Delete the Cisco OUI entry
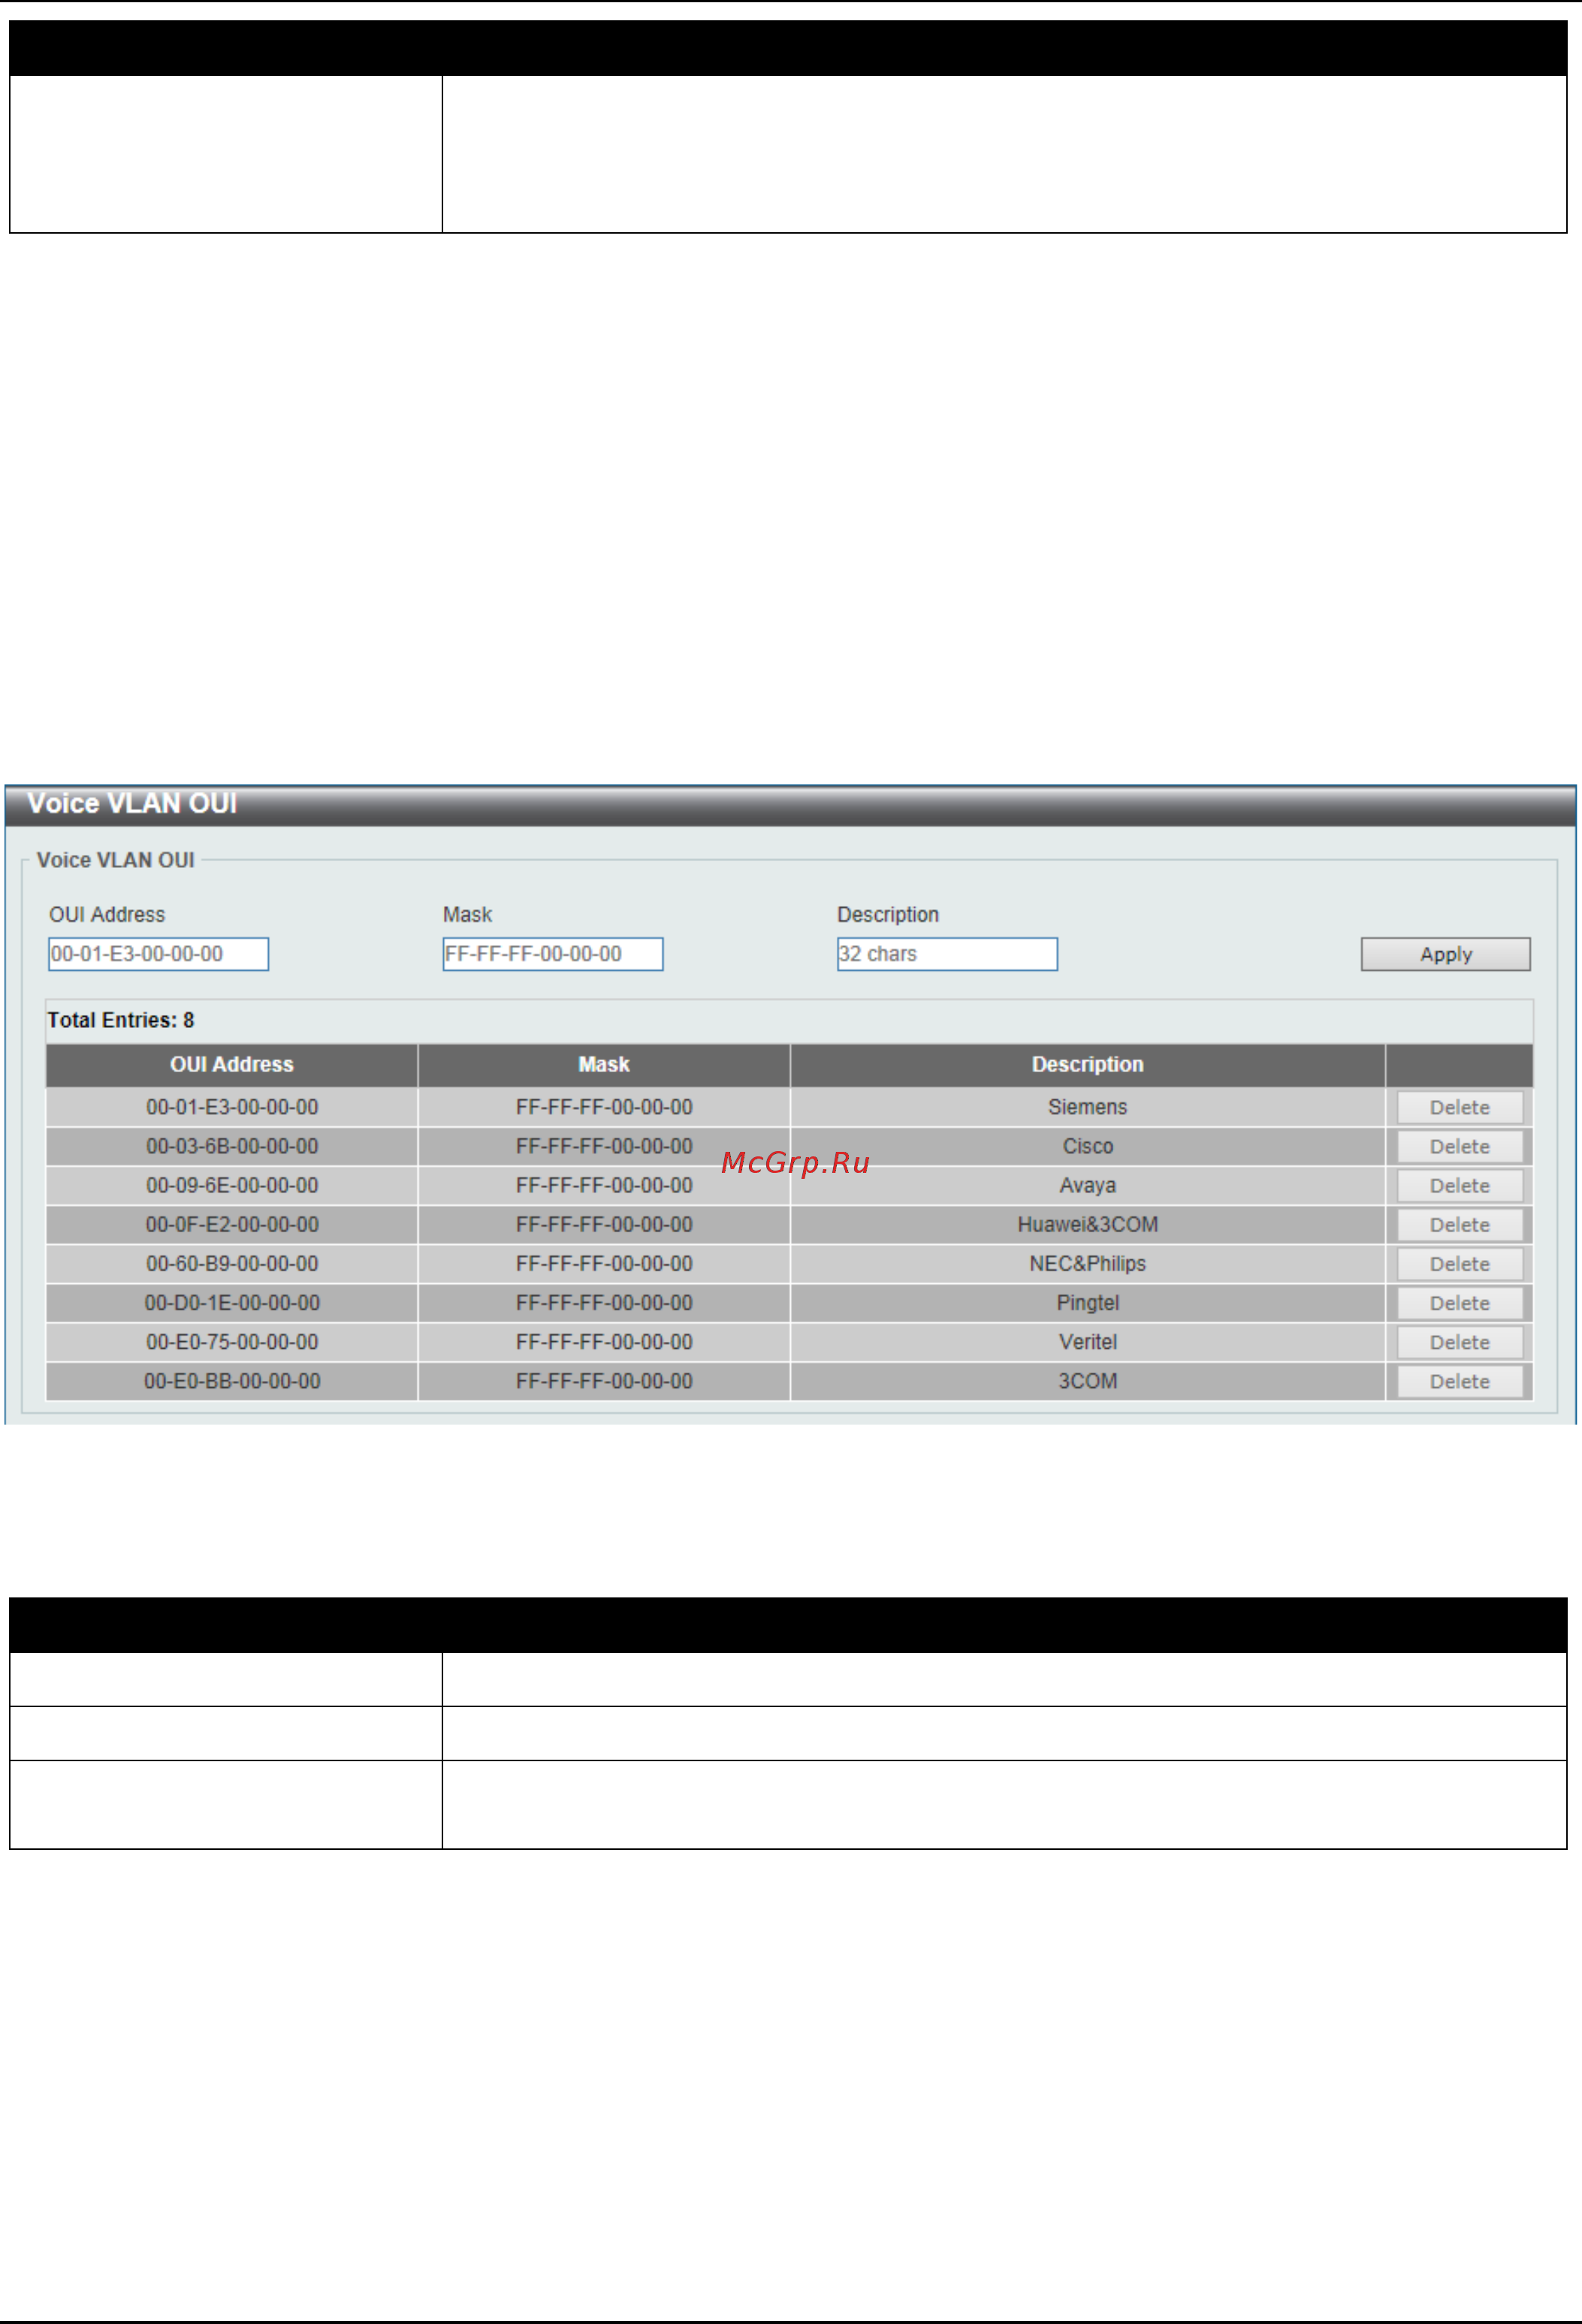Image resolution: width=1582 pixels, height=2324 pixels. [1460, 1146]
